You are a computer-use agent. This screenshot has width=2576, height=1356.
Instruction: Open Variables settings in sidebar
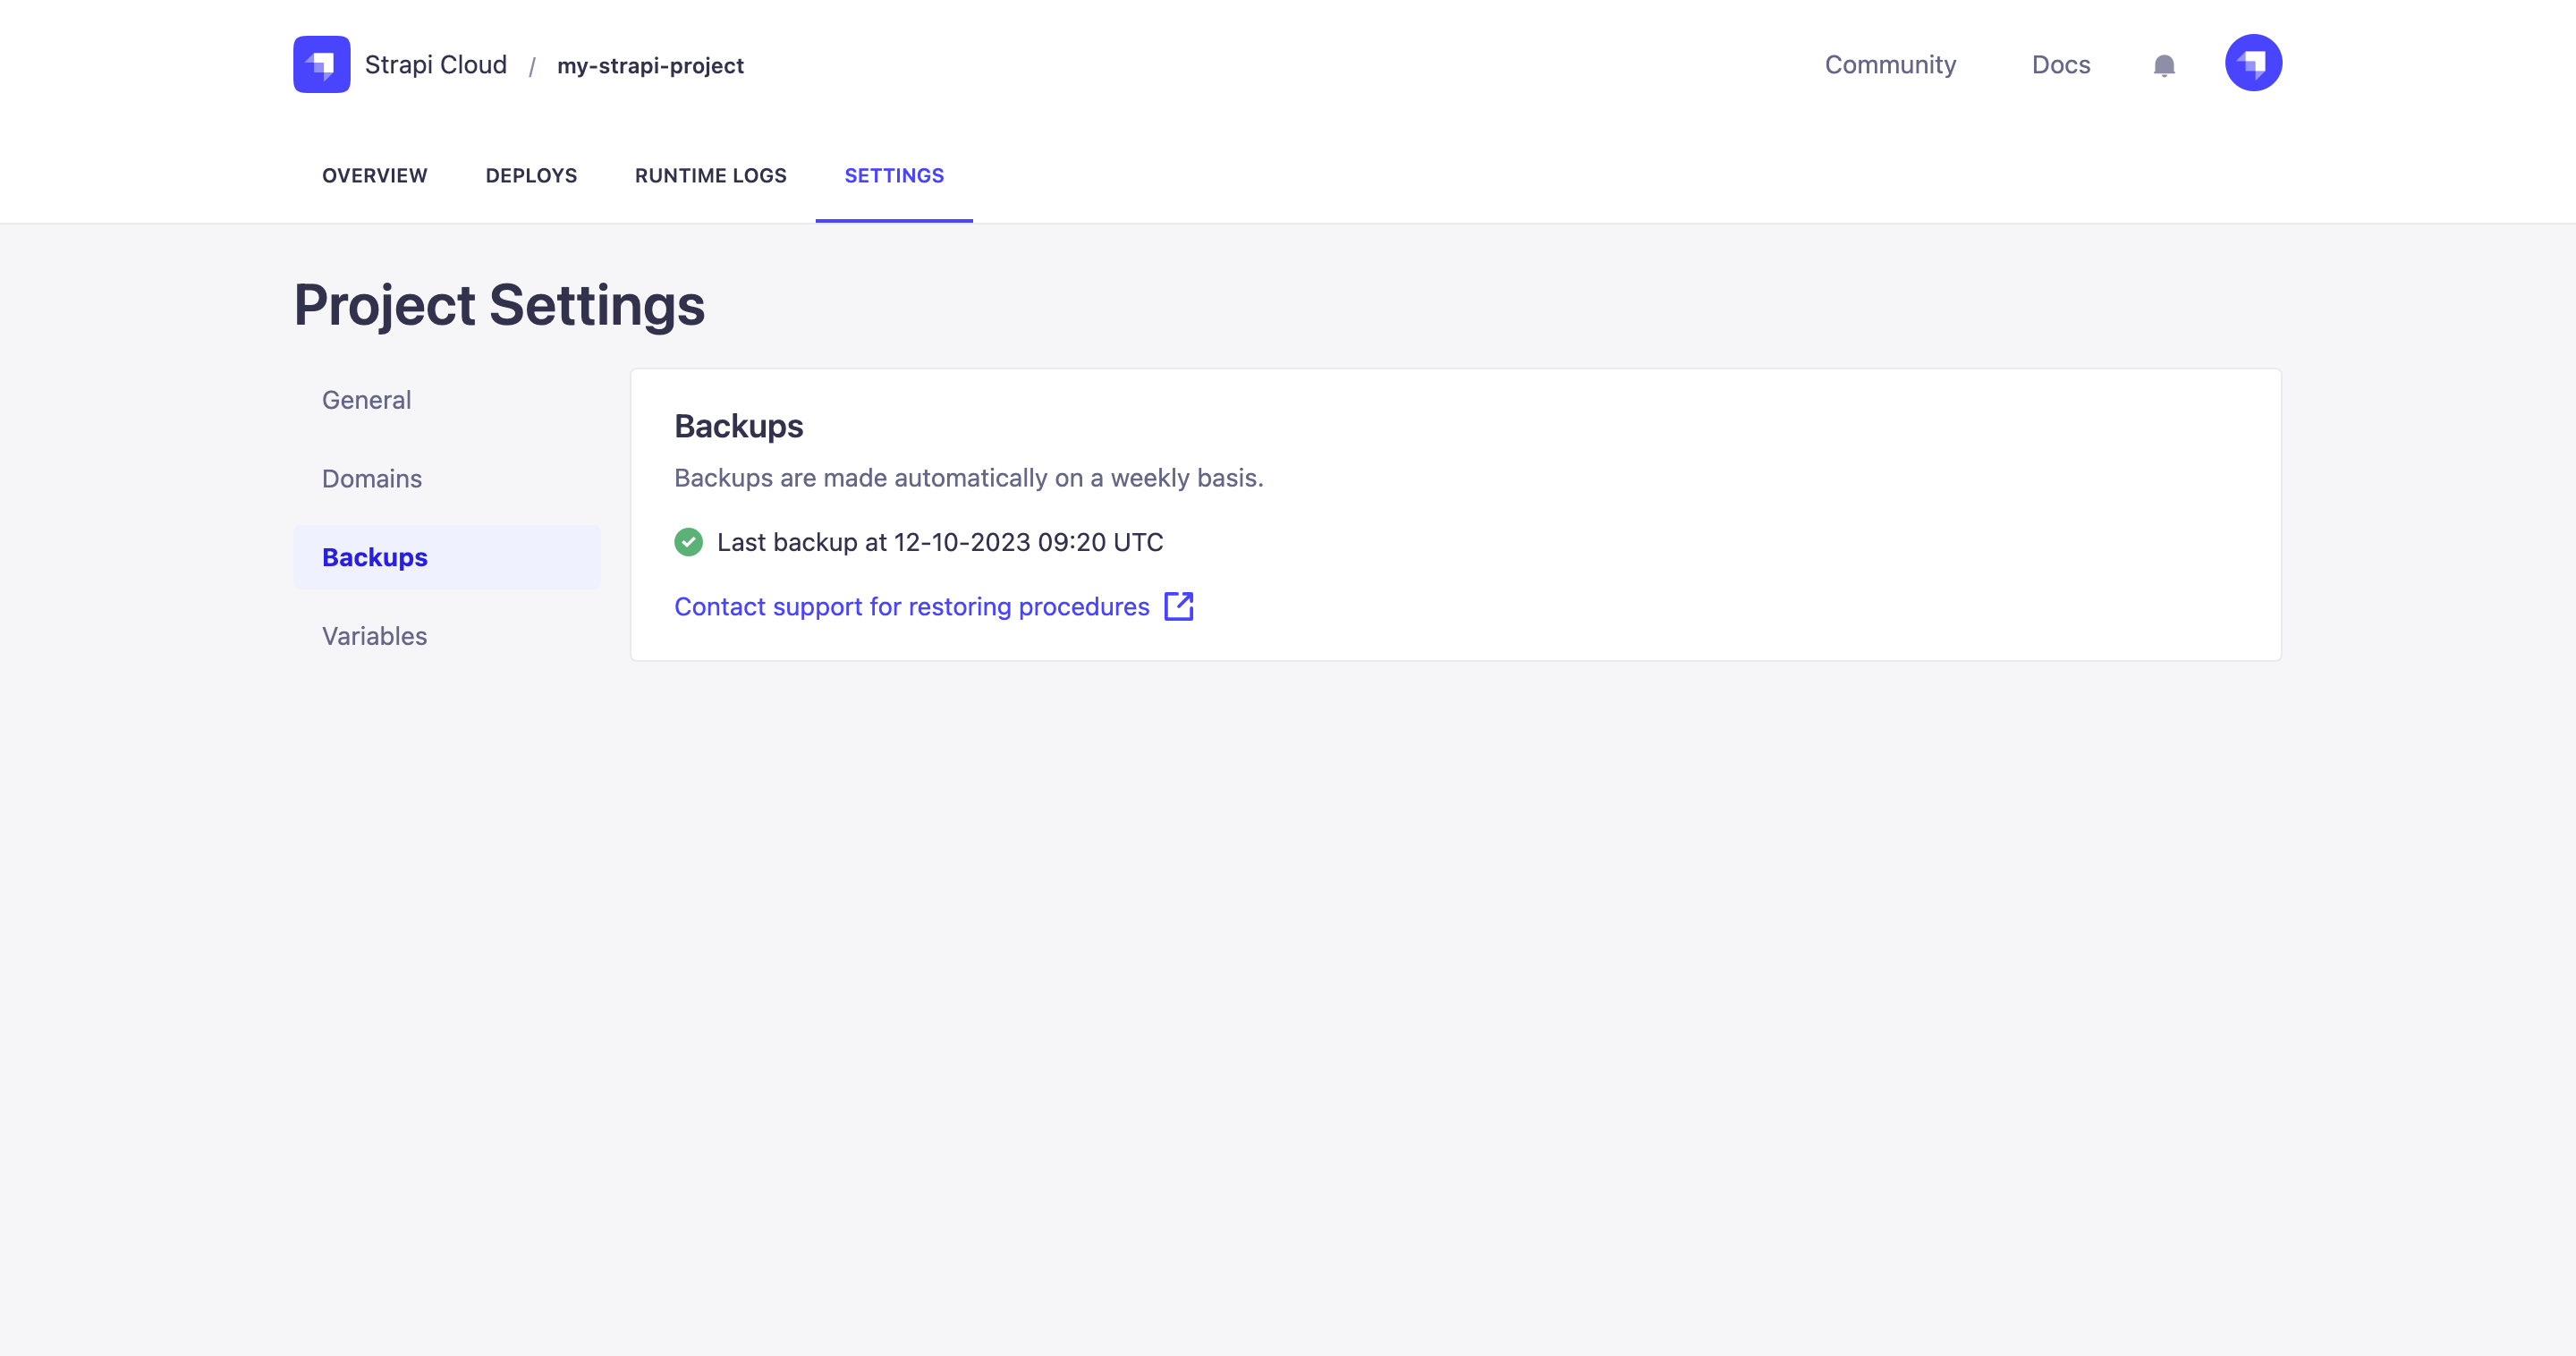pos(374,636)
